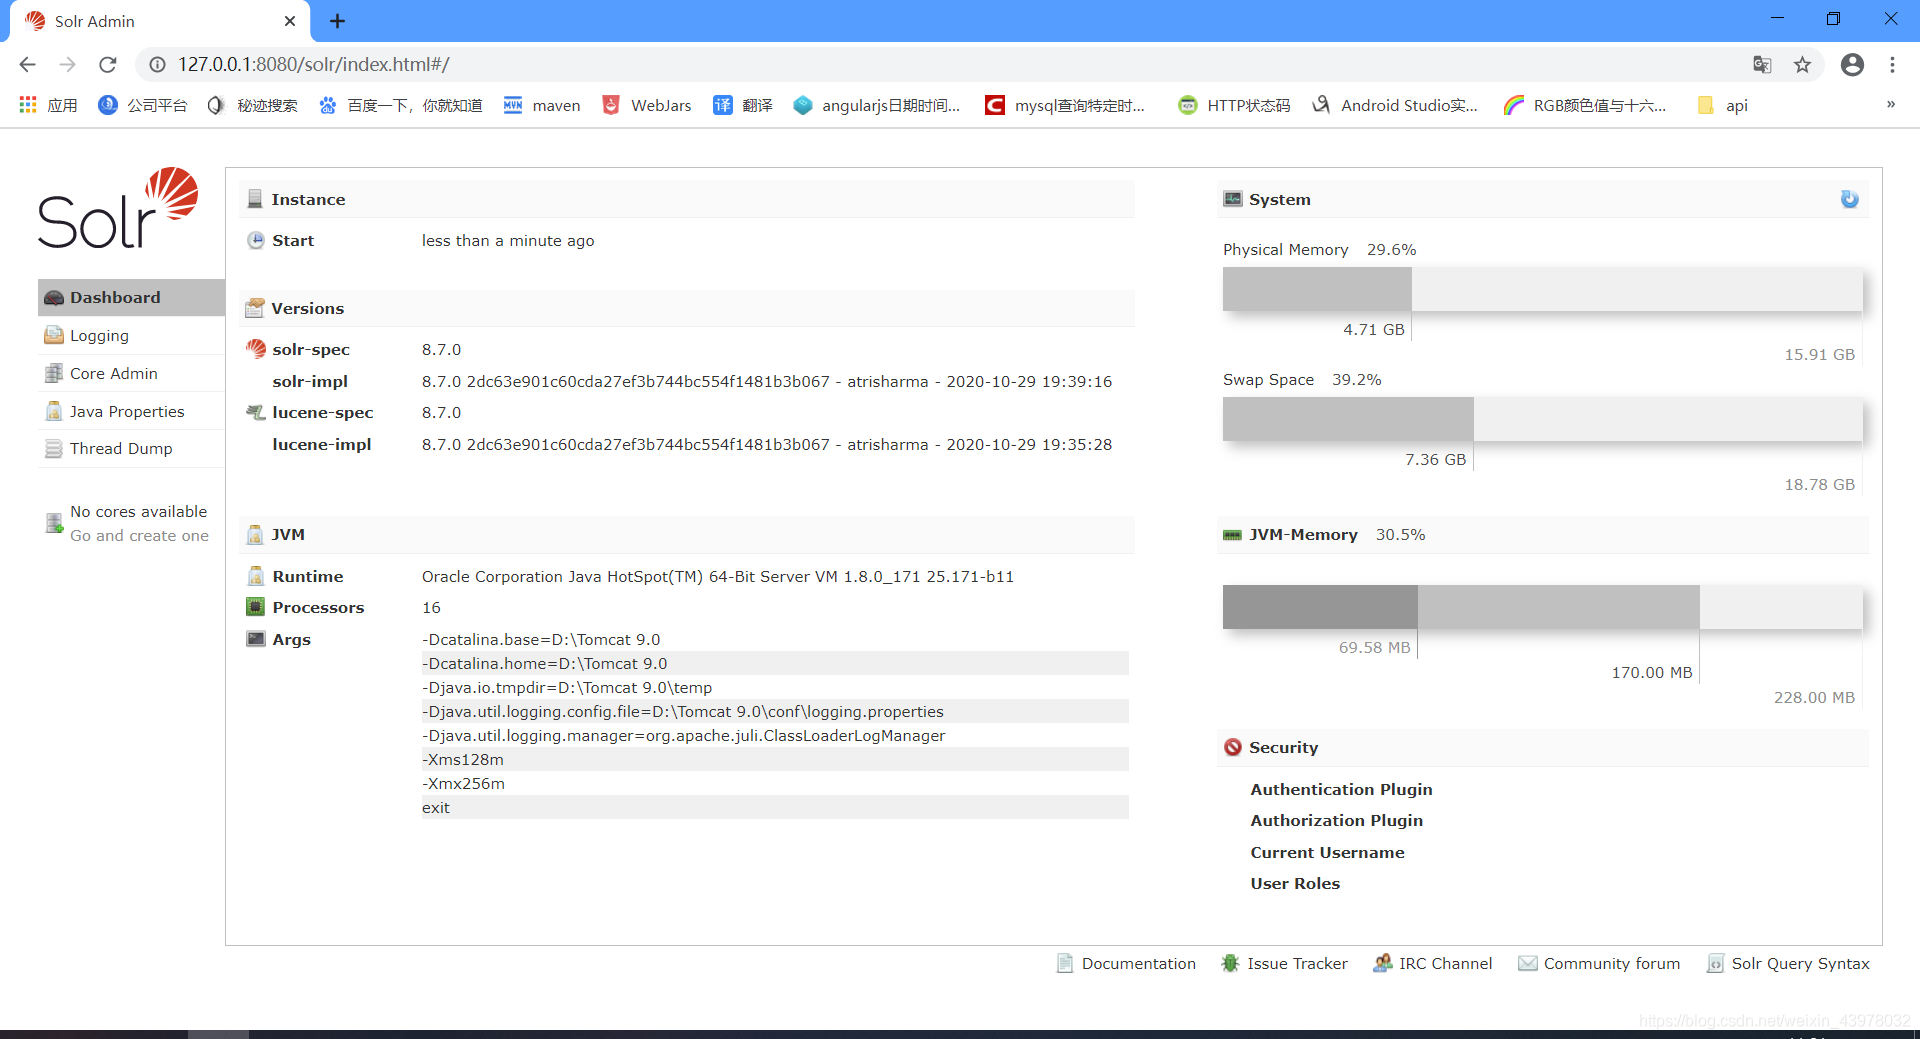
Task: Click the JVM-Memory chip icon
Action: coord(1233,535)
